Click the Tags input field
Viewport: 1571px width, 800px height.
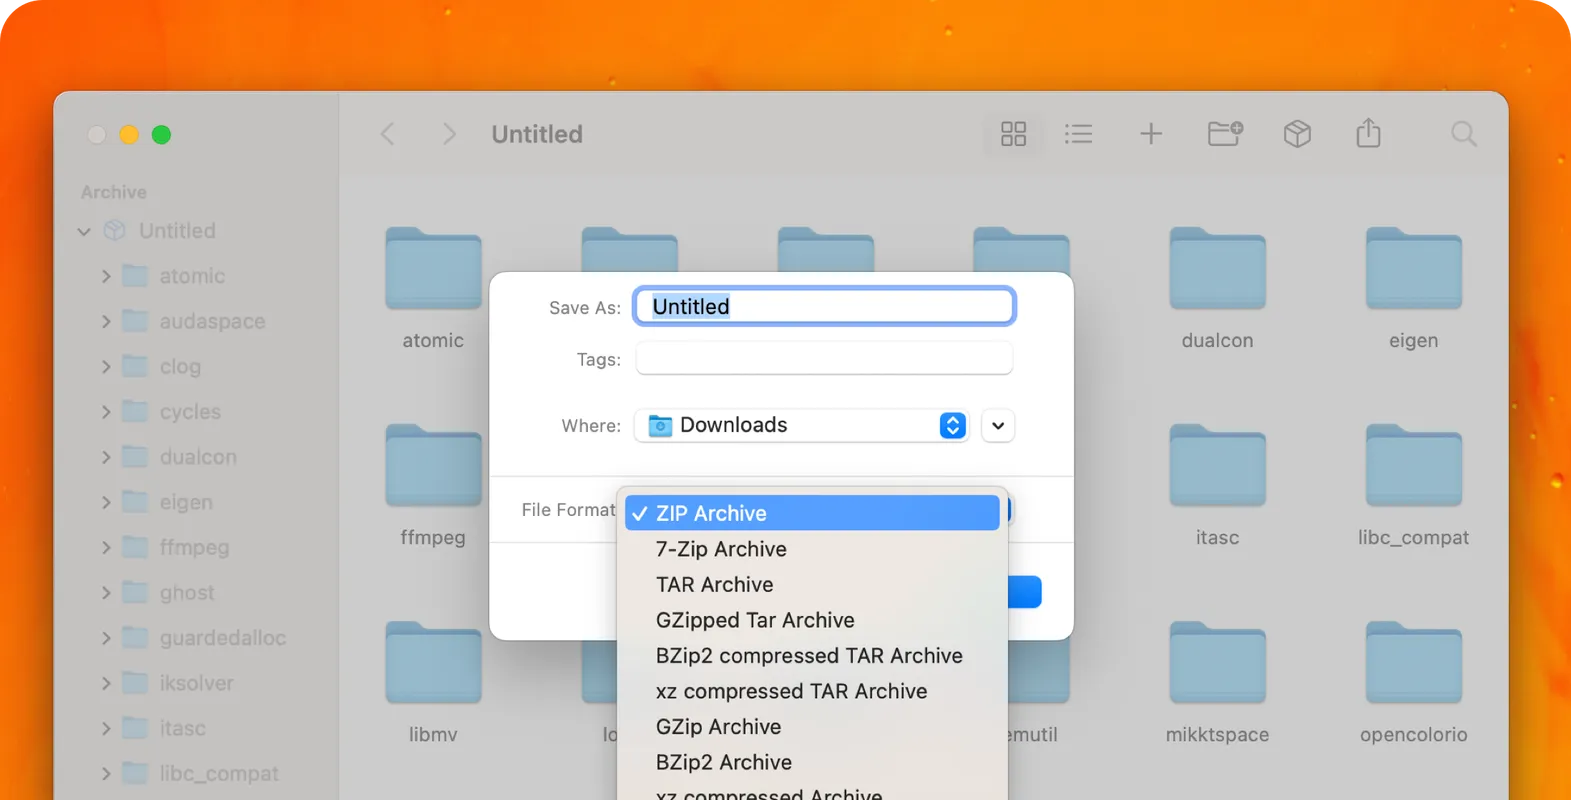pyautogui.click(x=824, y=359)
